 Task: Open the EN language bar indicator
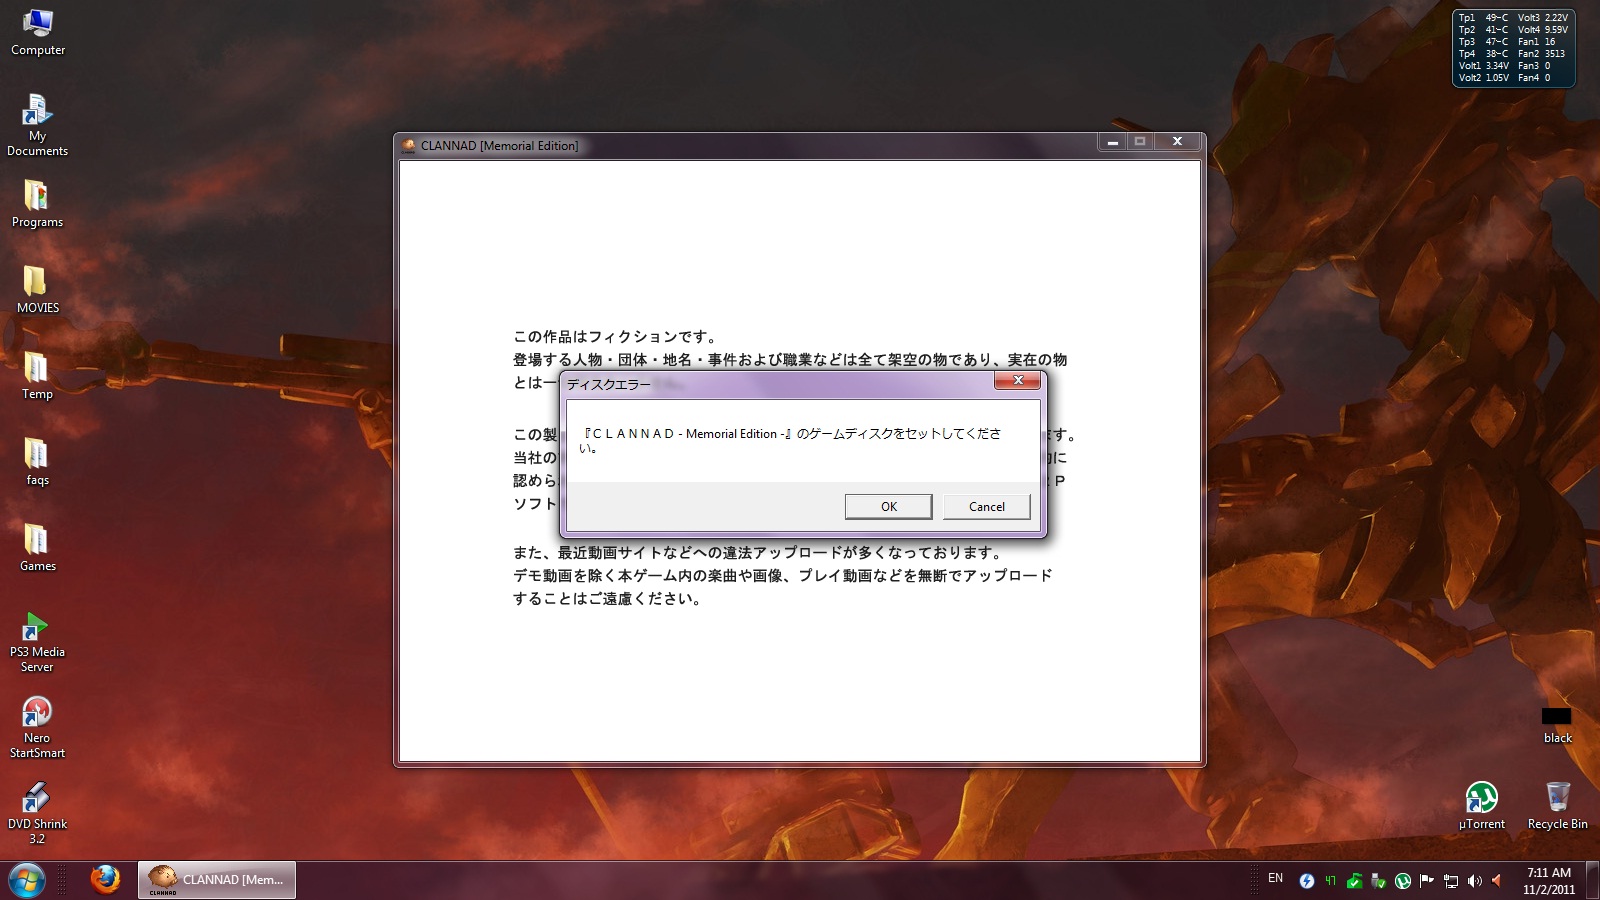1275,879
